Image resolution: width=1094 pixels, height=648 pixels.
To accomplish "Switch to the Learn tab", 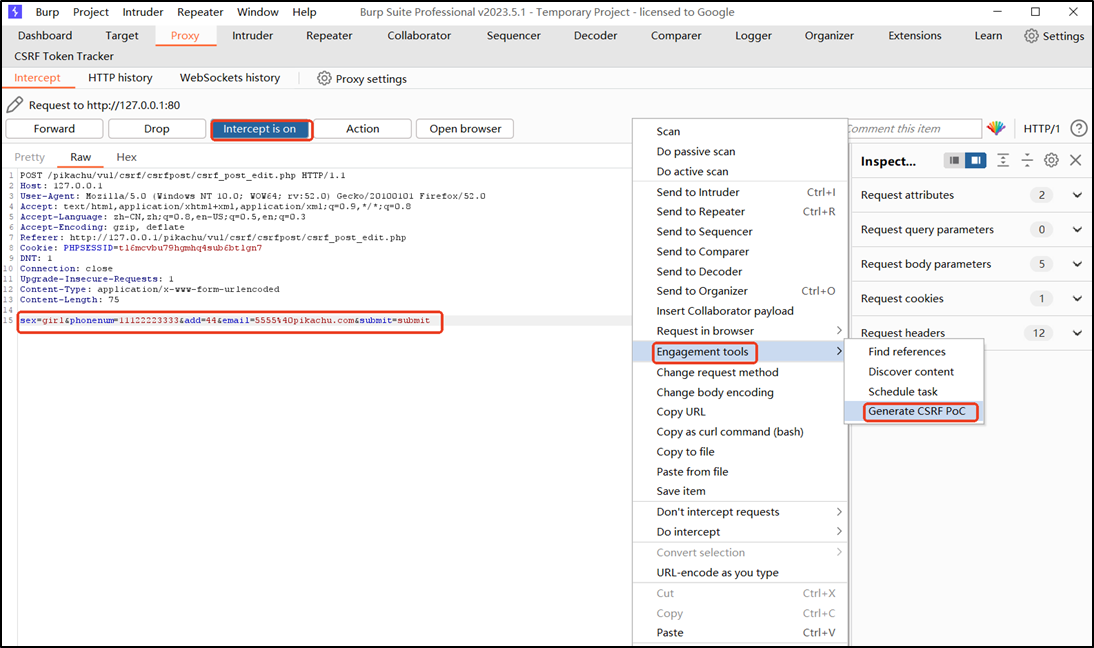I will [x=989, y=36].
